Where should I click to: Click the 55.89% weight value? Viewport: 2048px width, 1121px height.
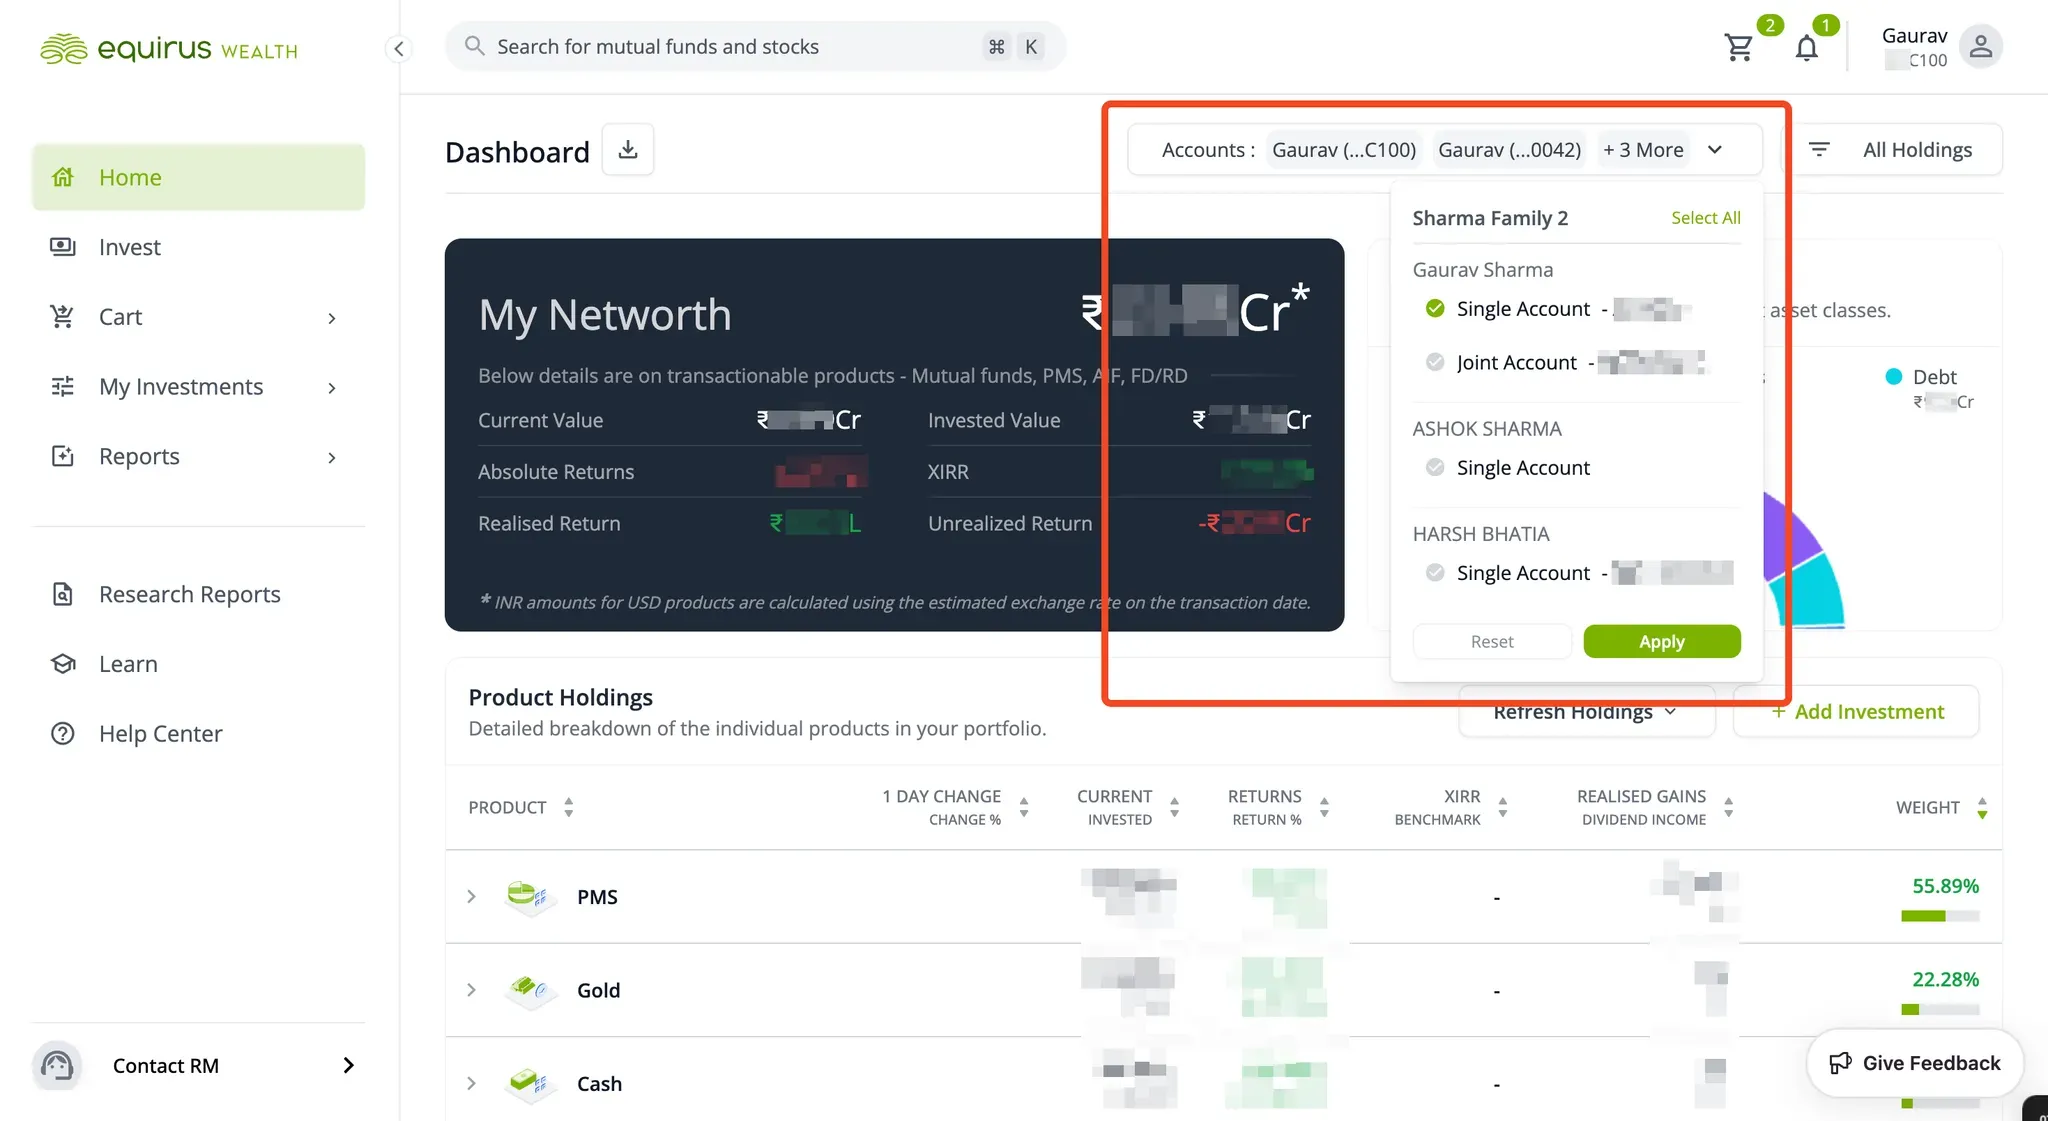click(1945, 886)
